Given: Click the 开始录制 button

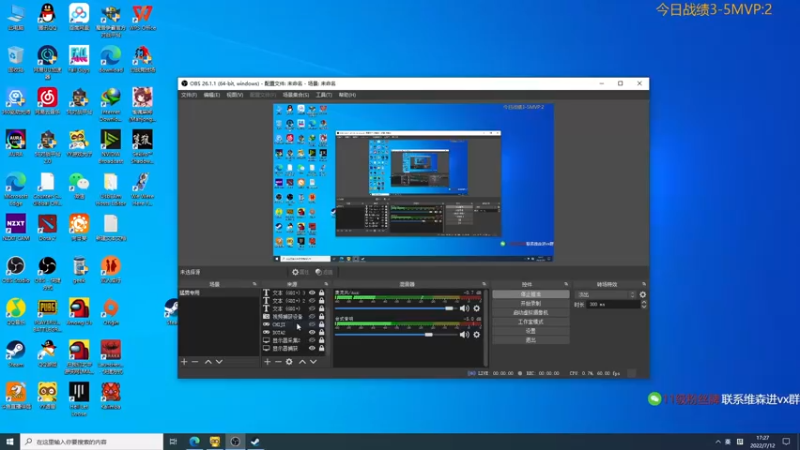Looking at the screenshot, I should point(531,304).
